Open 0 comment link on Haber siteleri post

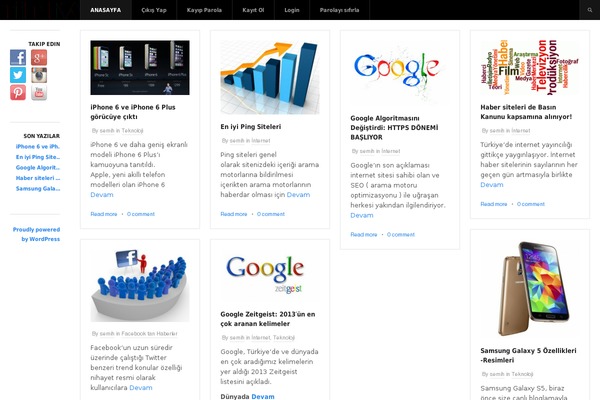pyautogui.click(x=531, y=204)
